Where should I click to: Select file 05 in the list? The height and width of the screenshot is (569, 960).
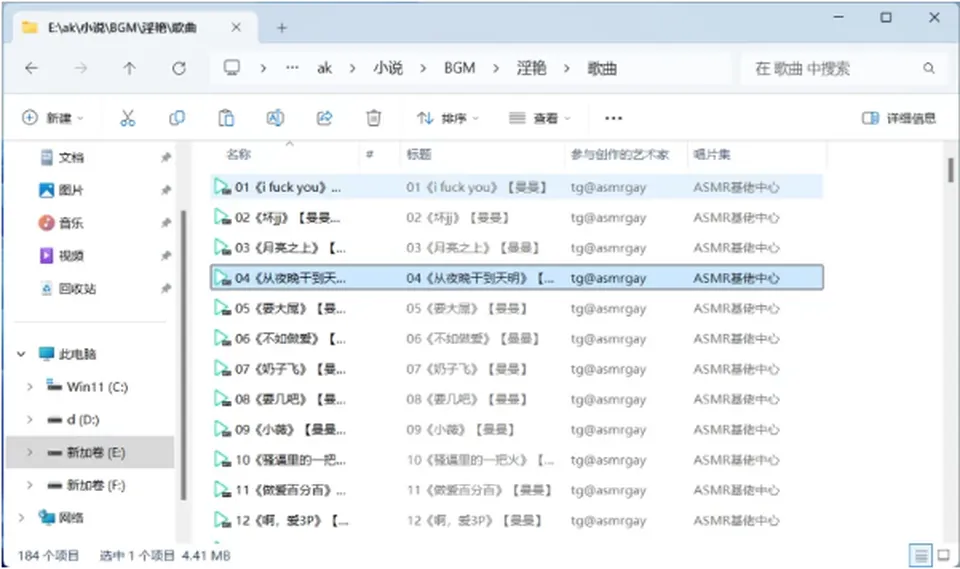516,308
